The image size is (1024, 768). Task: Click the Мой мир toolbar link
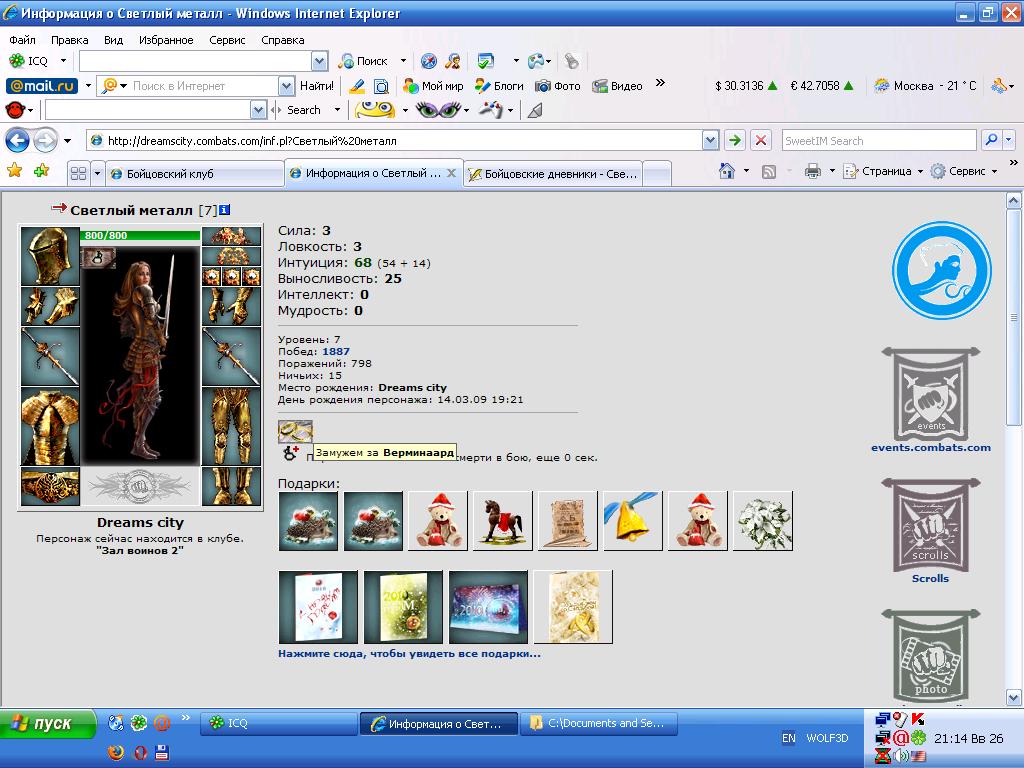pyautogui.click(x=433, y=86)
